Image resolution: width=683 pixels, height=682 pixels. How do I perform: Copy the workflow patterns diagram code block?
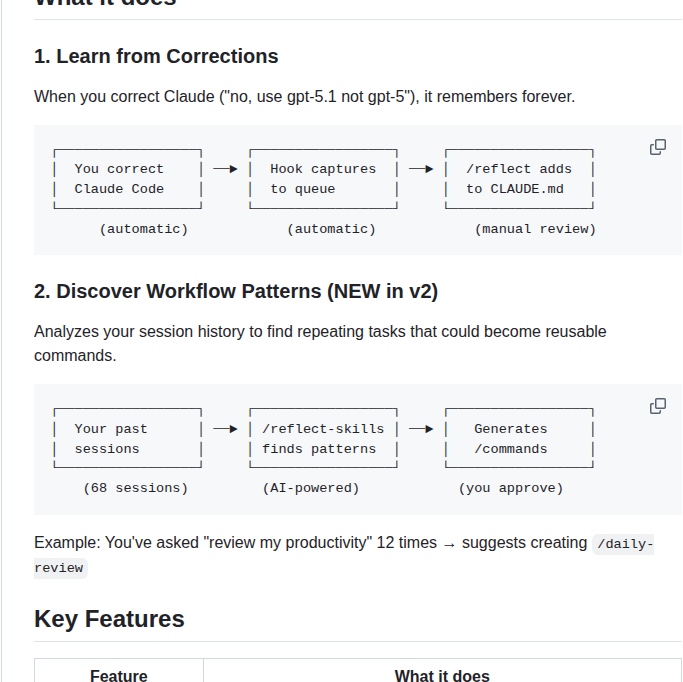tap(658, 406)
